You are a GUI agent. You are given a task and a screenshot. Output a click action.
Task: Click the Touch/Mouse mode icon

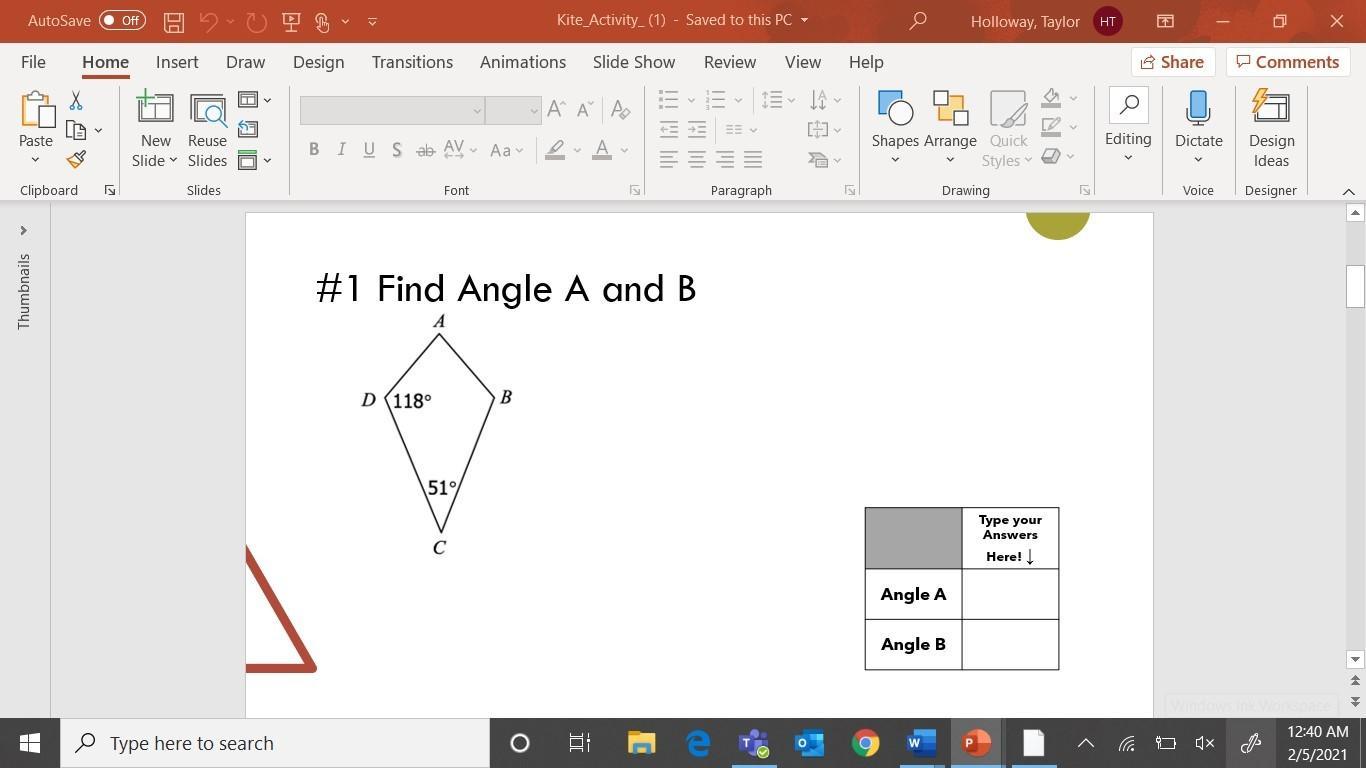tap(322, 21)
